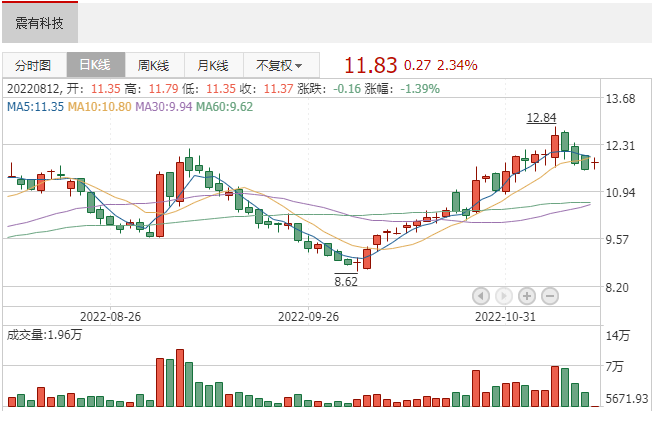Open the 月K线 monthly chart tab
Viewport: 655px width, 433px height.
pyautogui.click(x=213, y=65)
